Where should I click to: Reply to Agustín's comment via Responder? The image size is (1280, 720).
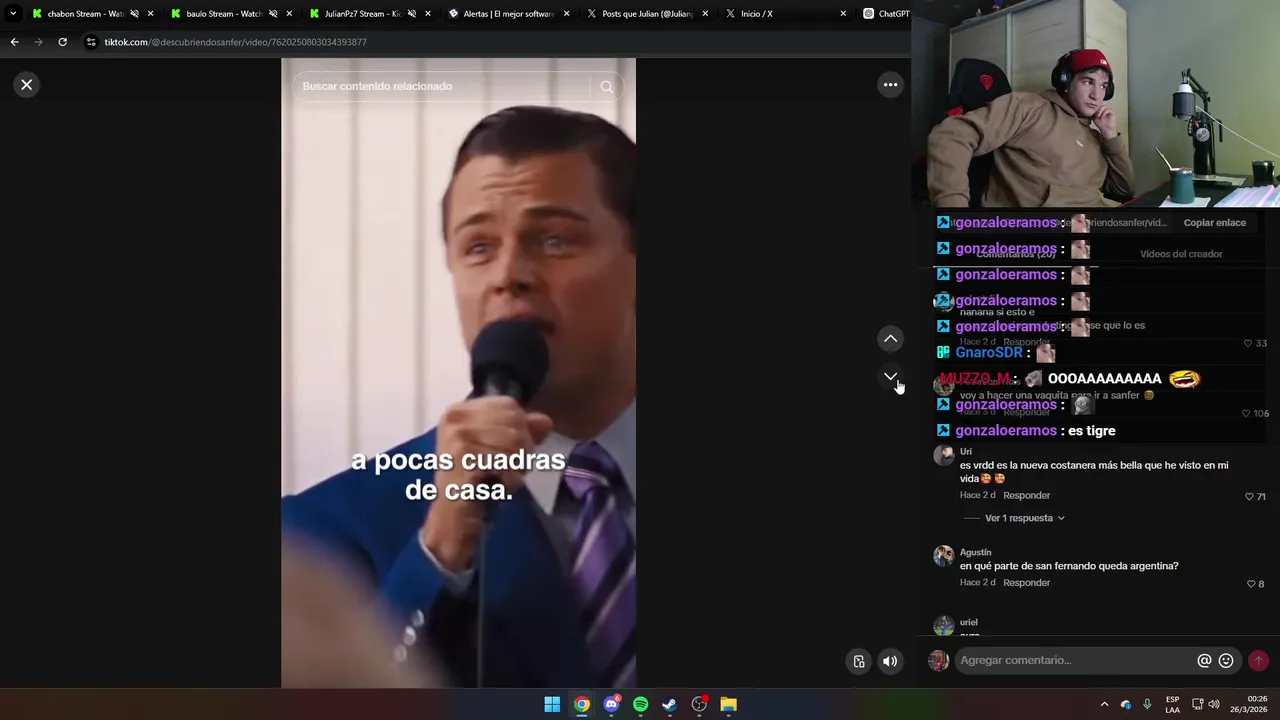1026,583
